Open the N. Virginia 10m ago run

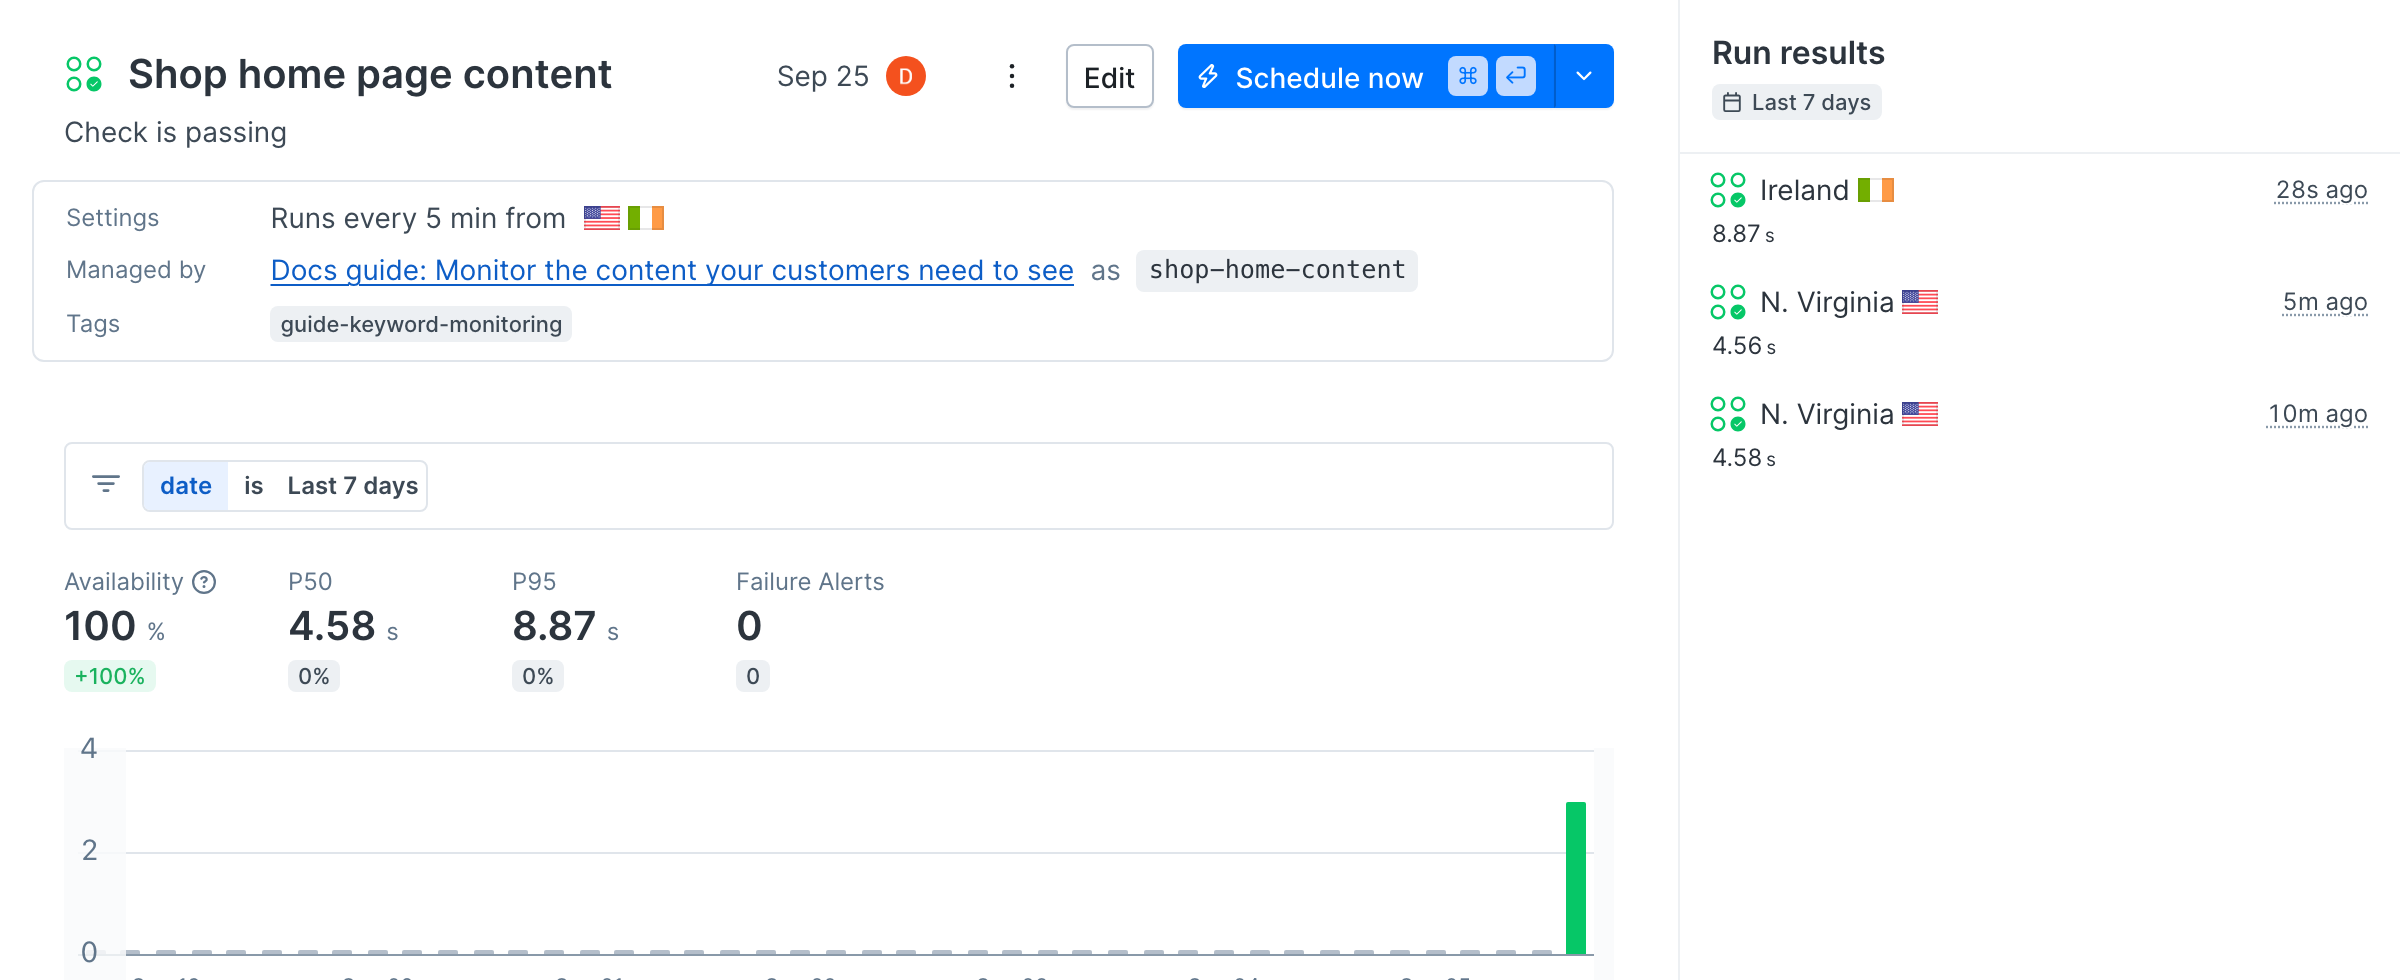(2039, 434)
